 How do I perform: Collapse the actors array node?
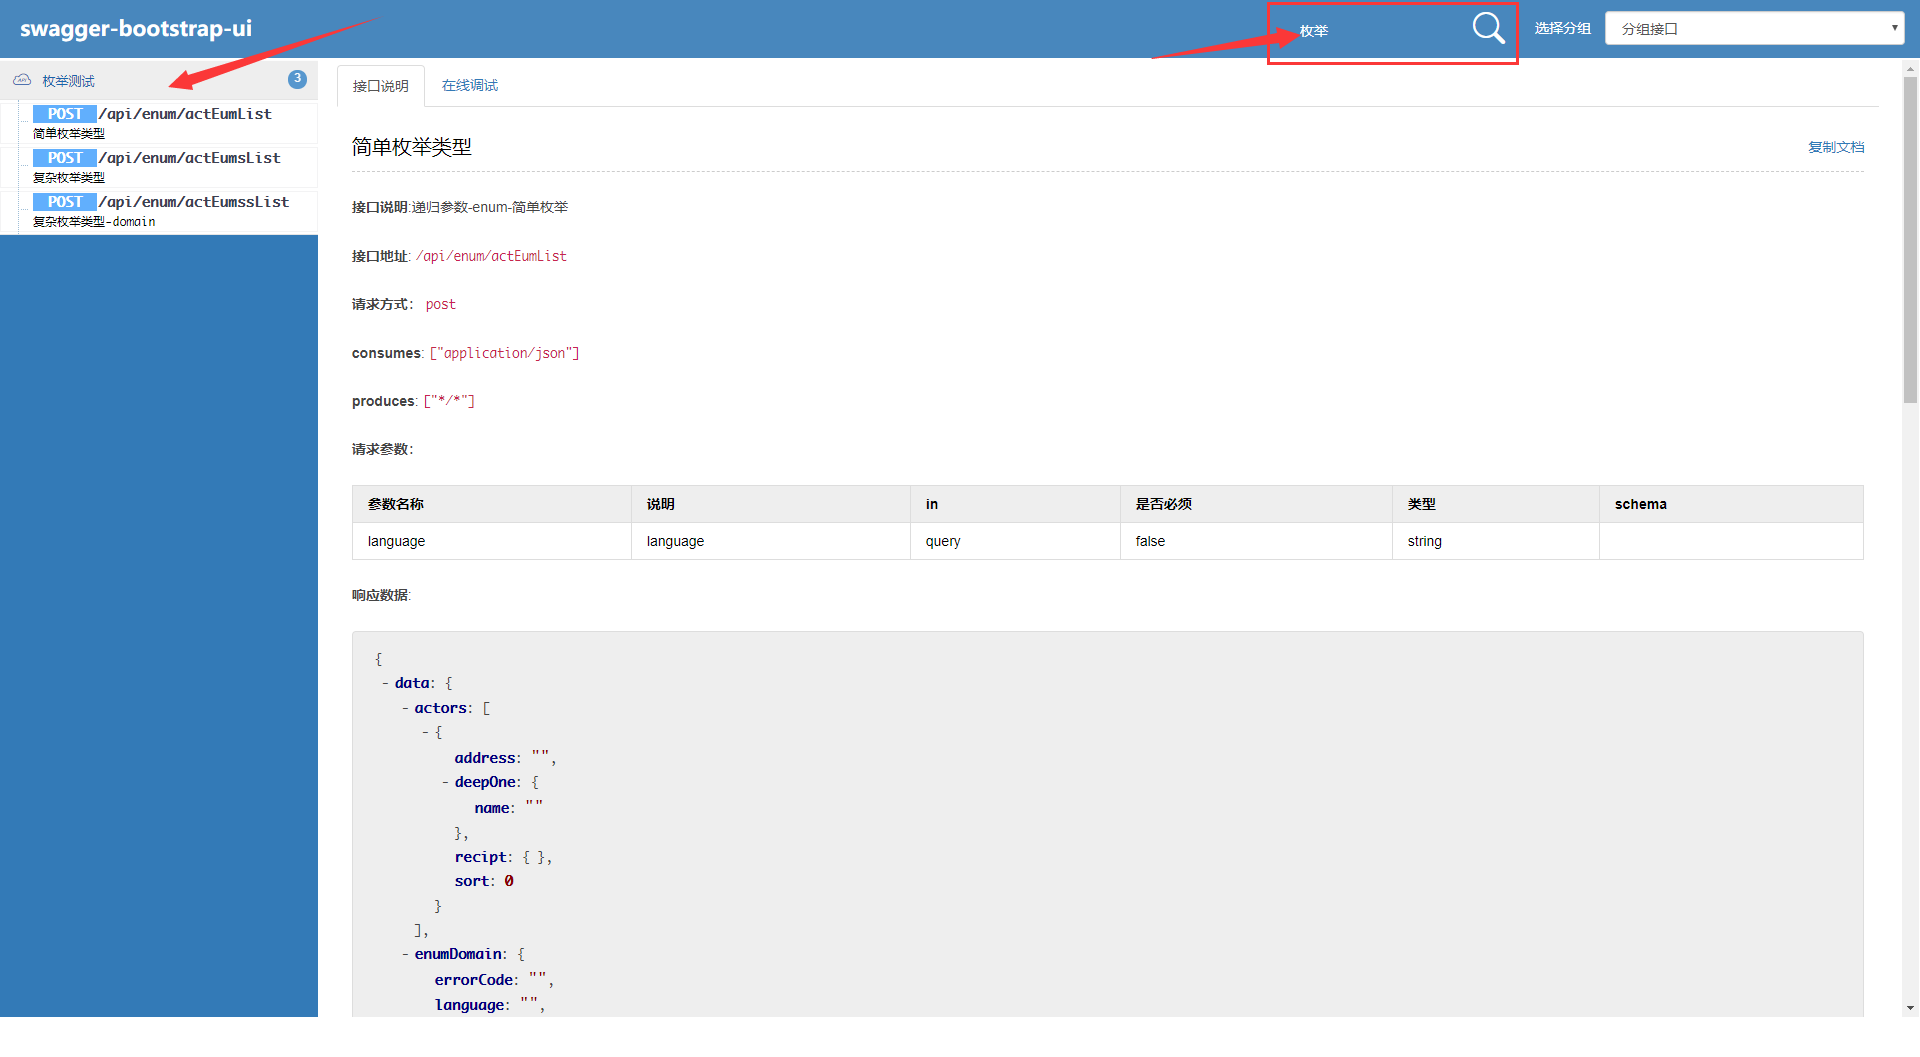point(405,709)
